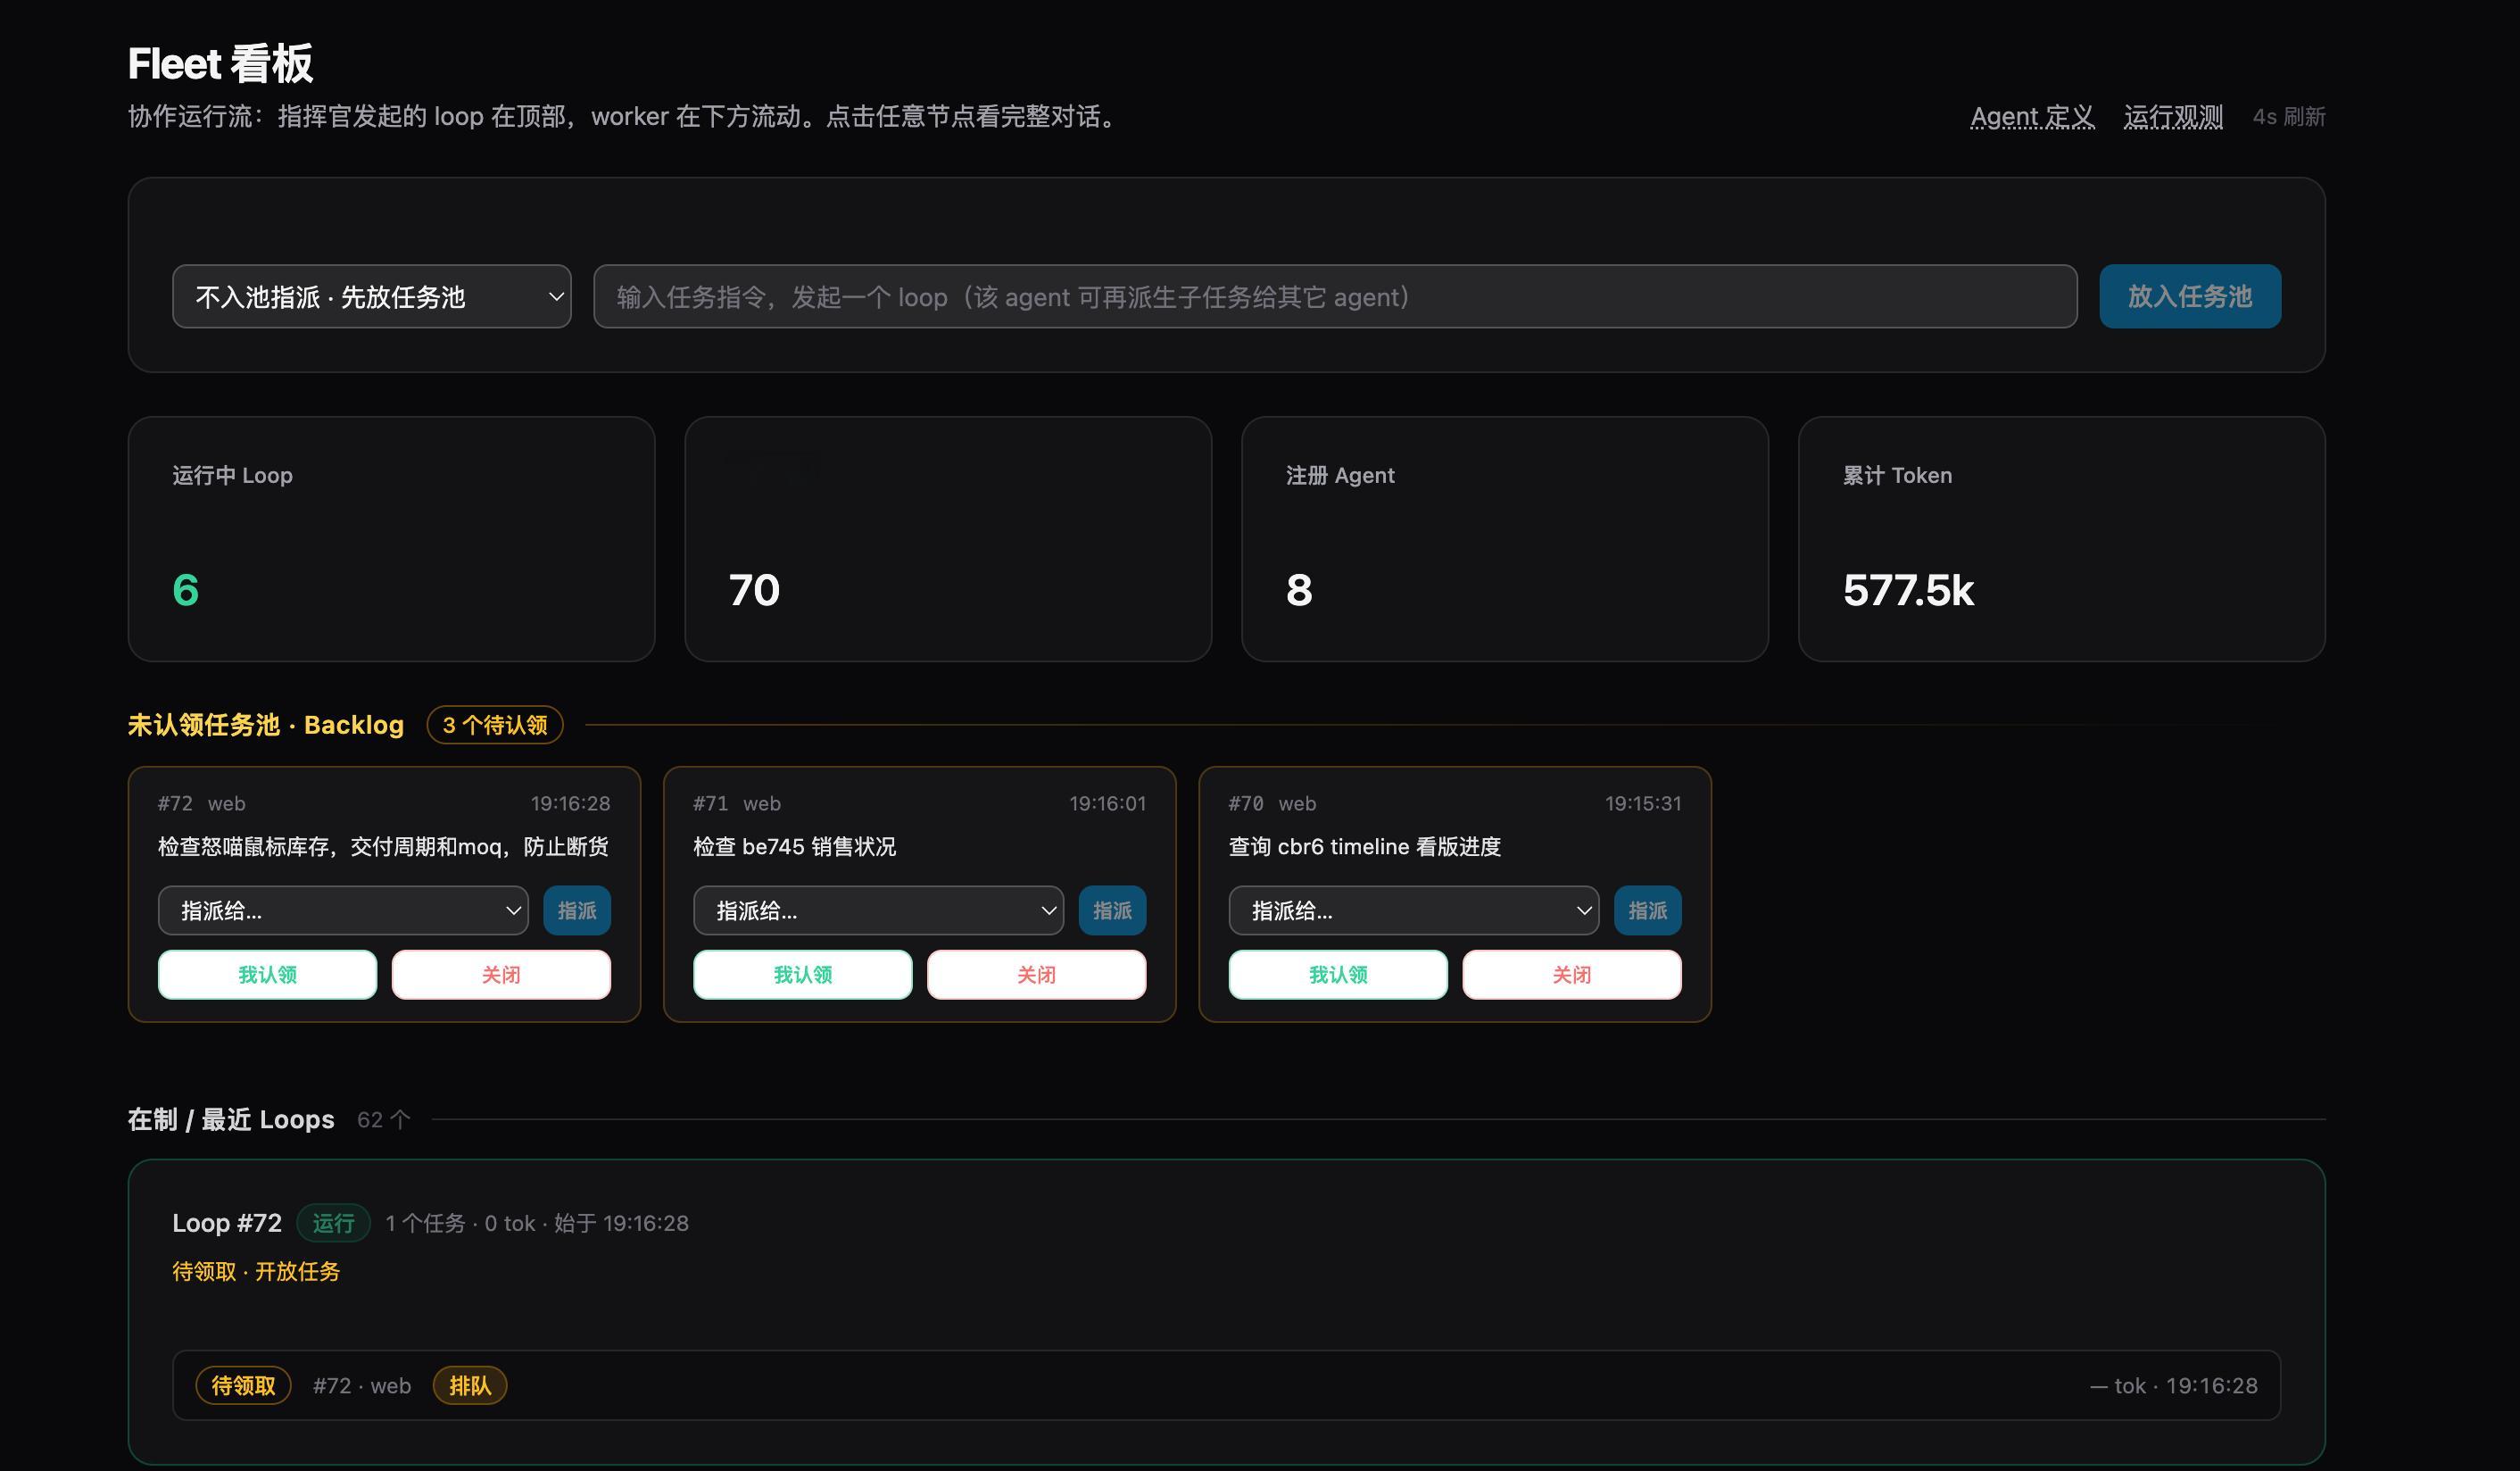Viewport: 2520px width, 1471px height.
Task: Claim task #72 with 我认领
Action: 267,974
